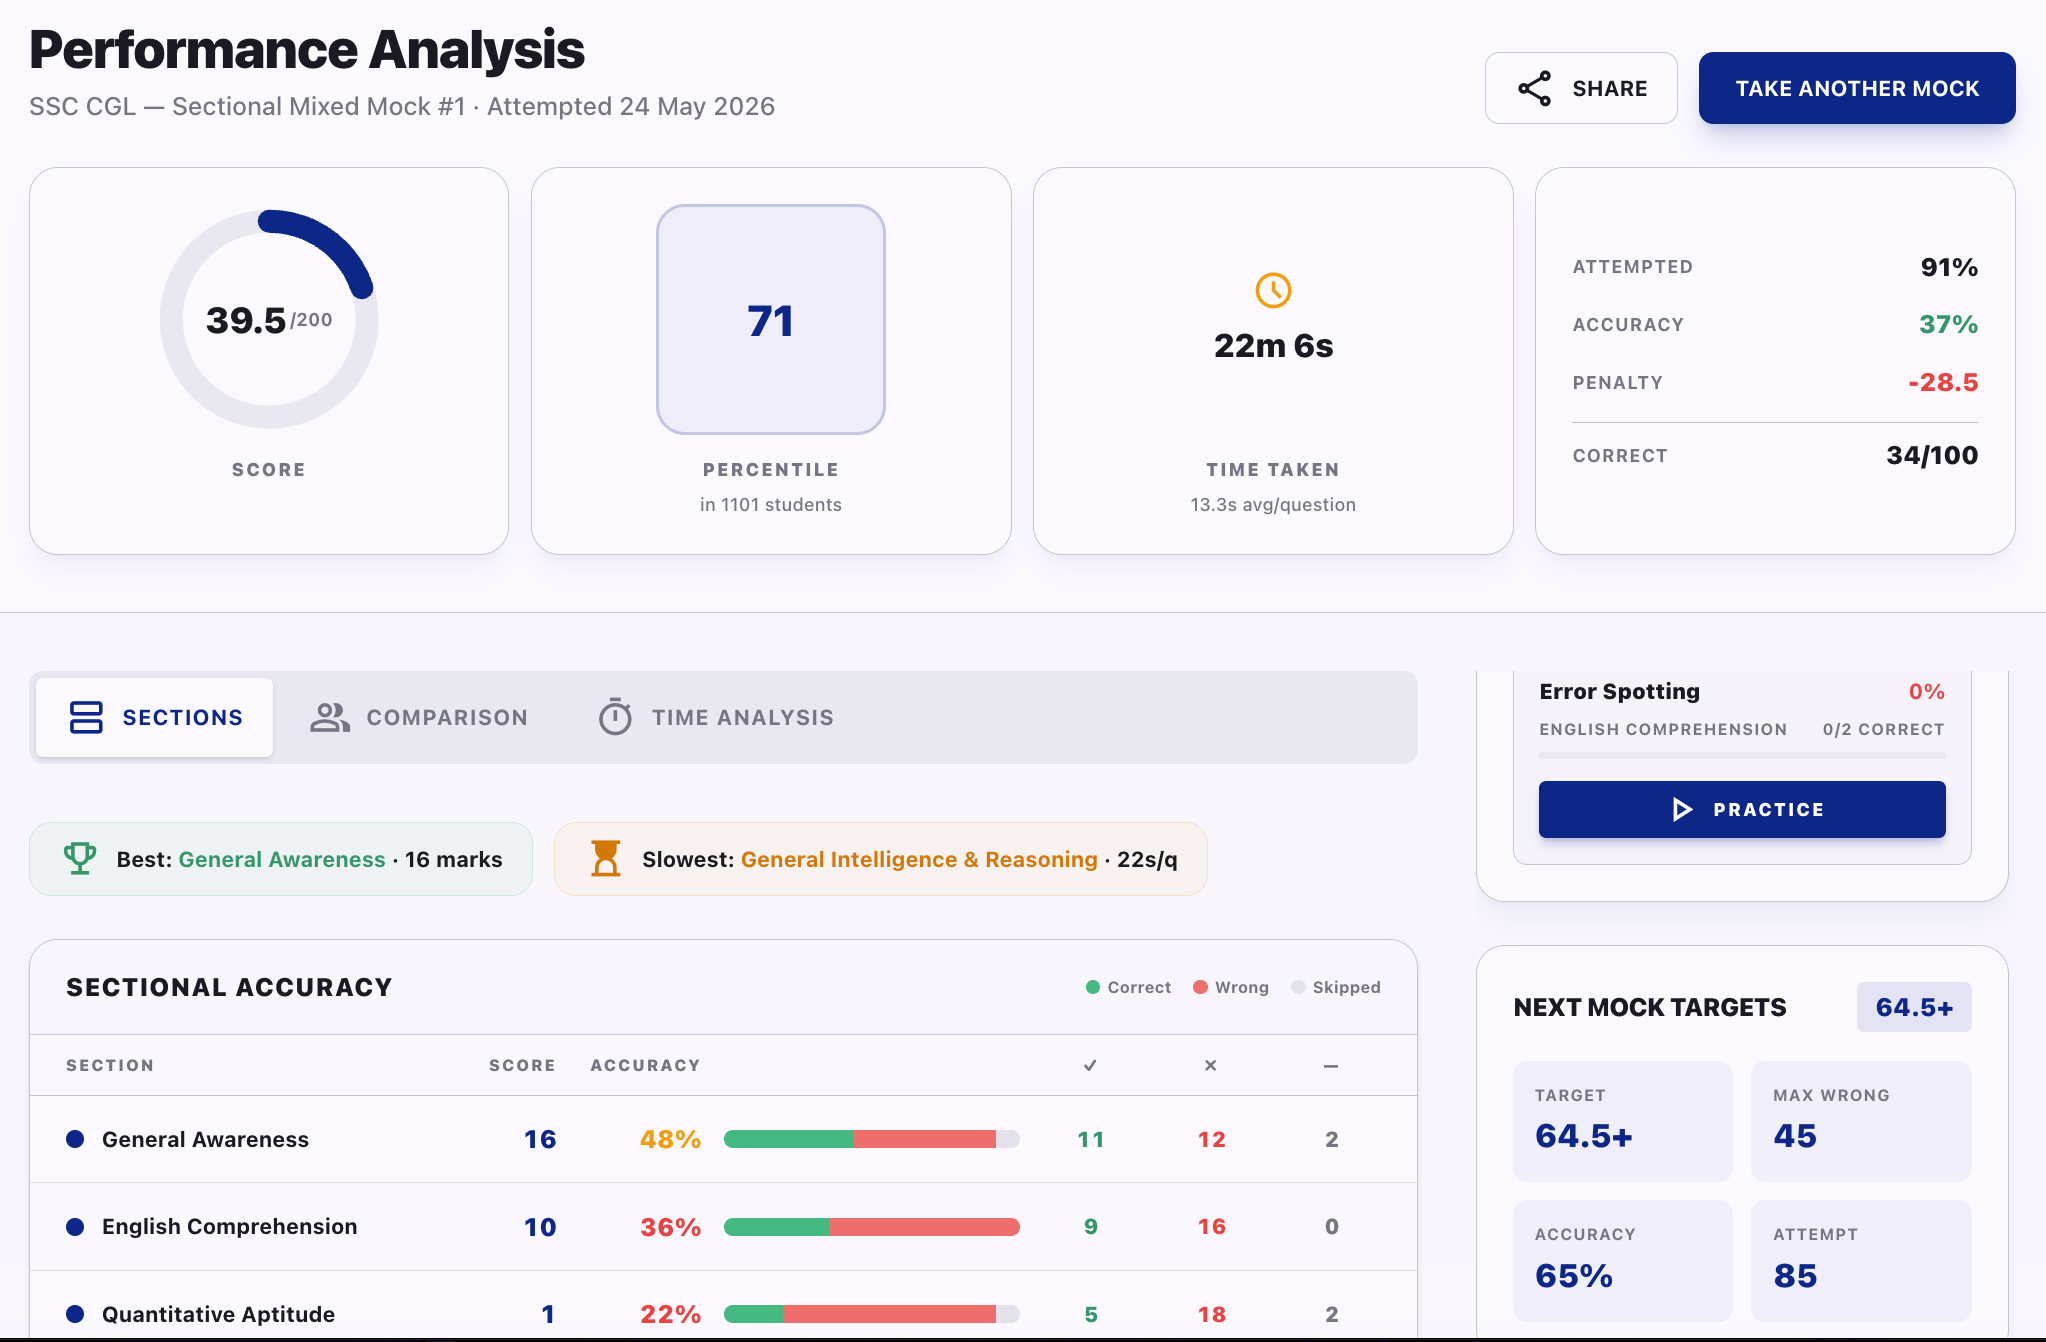Open the Comparison tab
The image size is (2046, 1342).
click(419, 717)
